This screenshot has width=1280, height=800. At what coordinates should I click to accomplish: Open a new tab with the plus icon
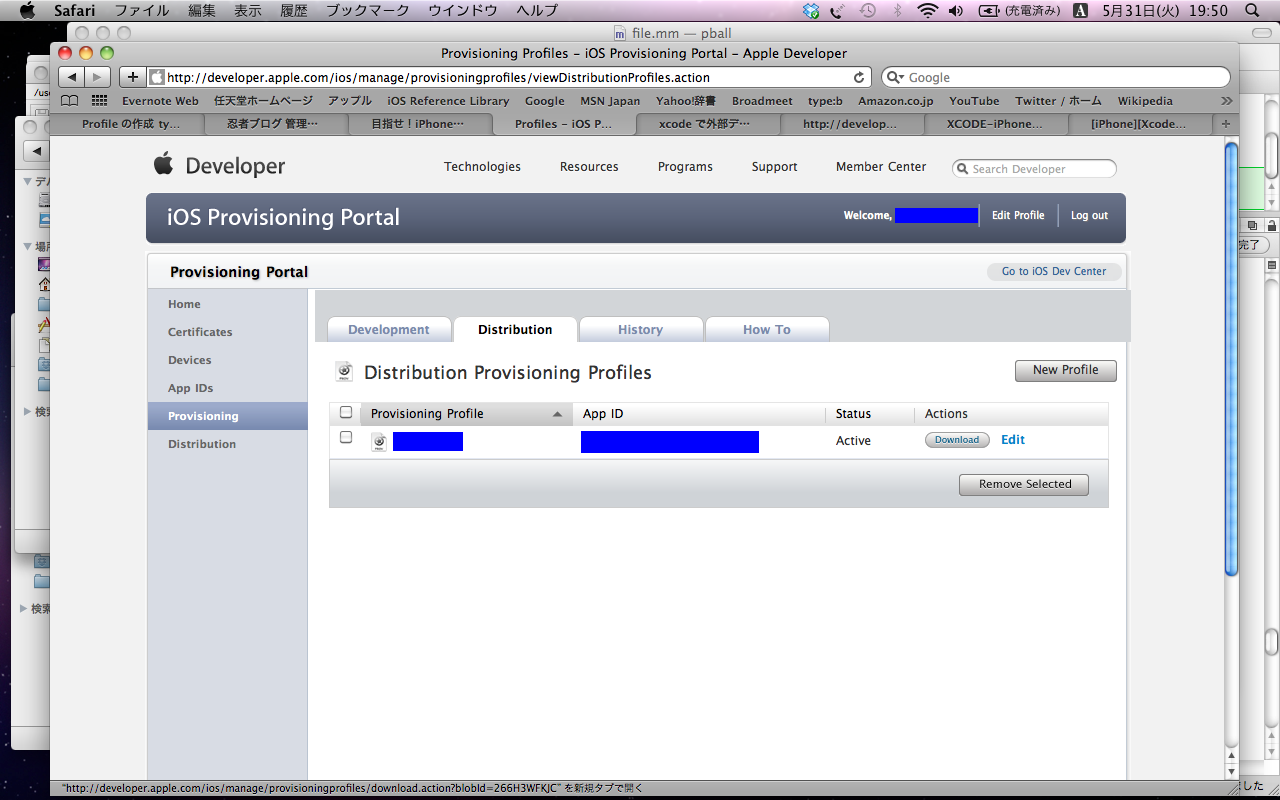(x=1226, y=124)
